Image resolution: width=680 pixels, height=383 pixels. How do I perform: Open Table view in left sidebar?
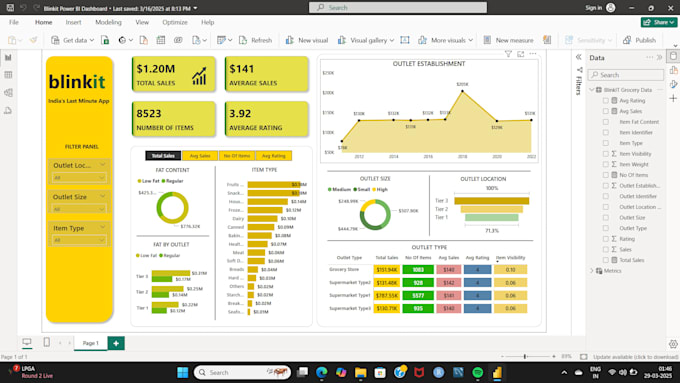(x=8, y=75)
